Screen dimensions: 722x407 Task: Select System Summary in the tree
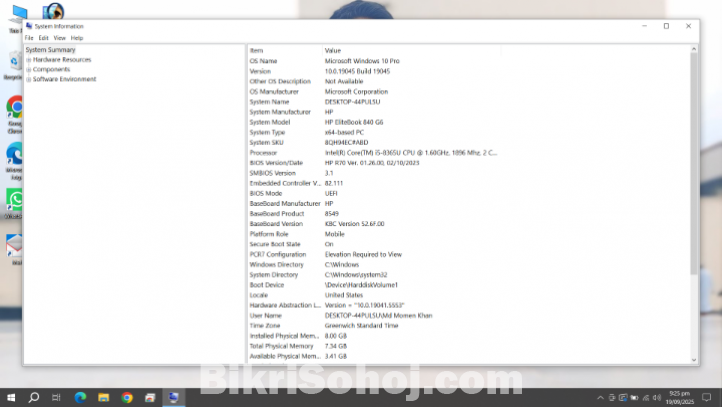coord(50,50)
